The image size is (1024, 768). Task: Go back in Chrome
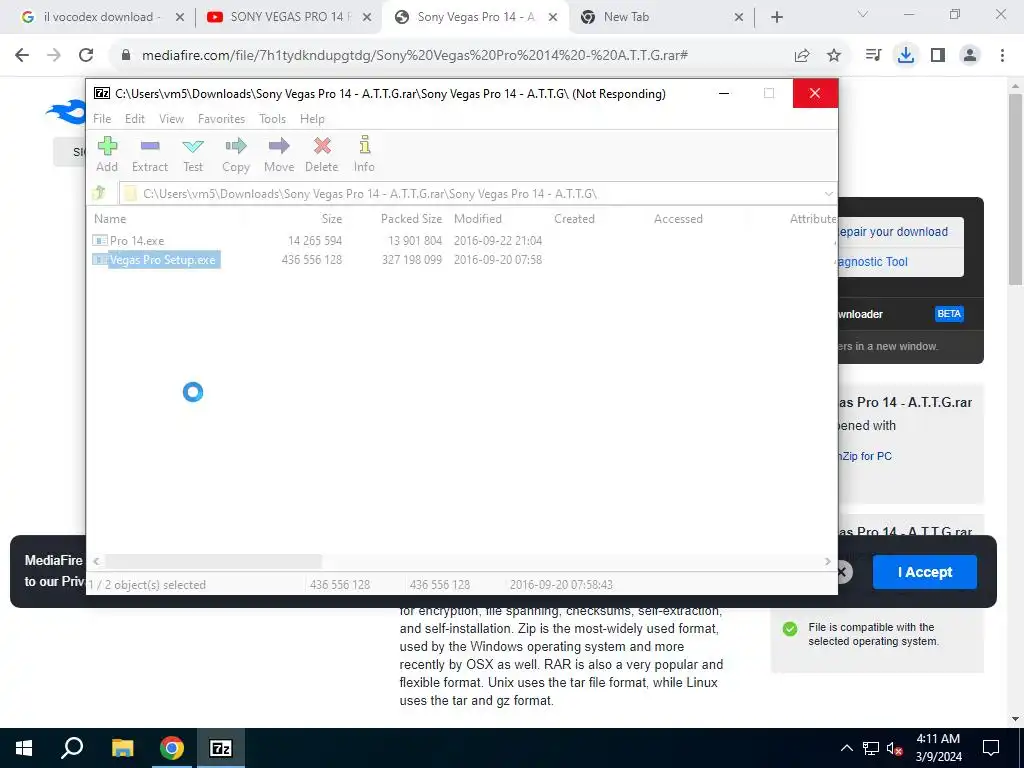point(22,56)
